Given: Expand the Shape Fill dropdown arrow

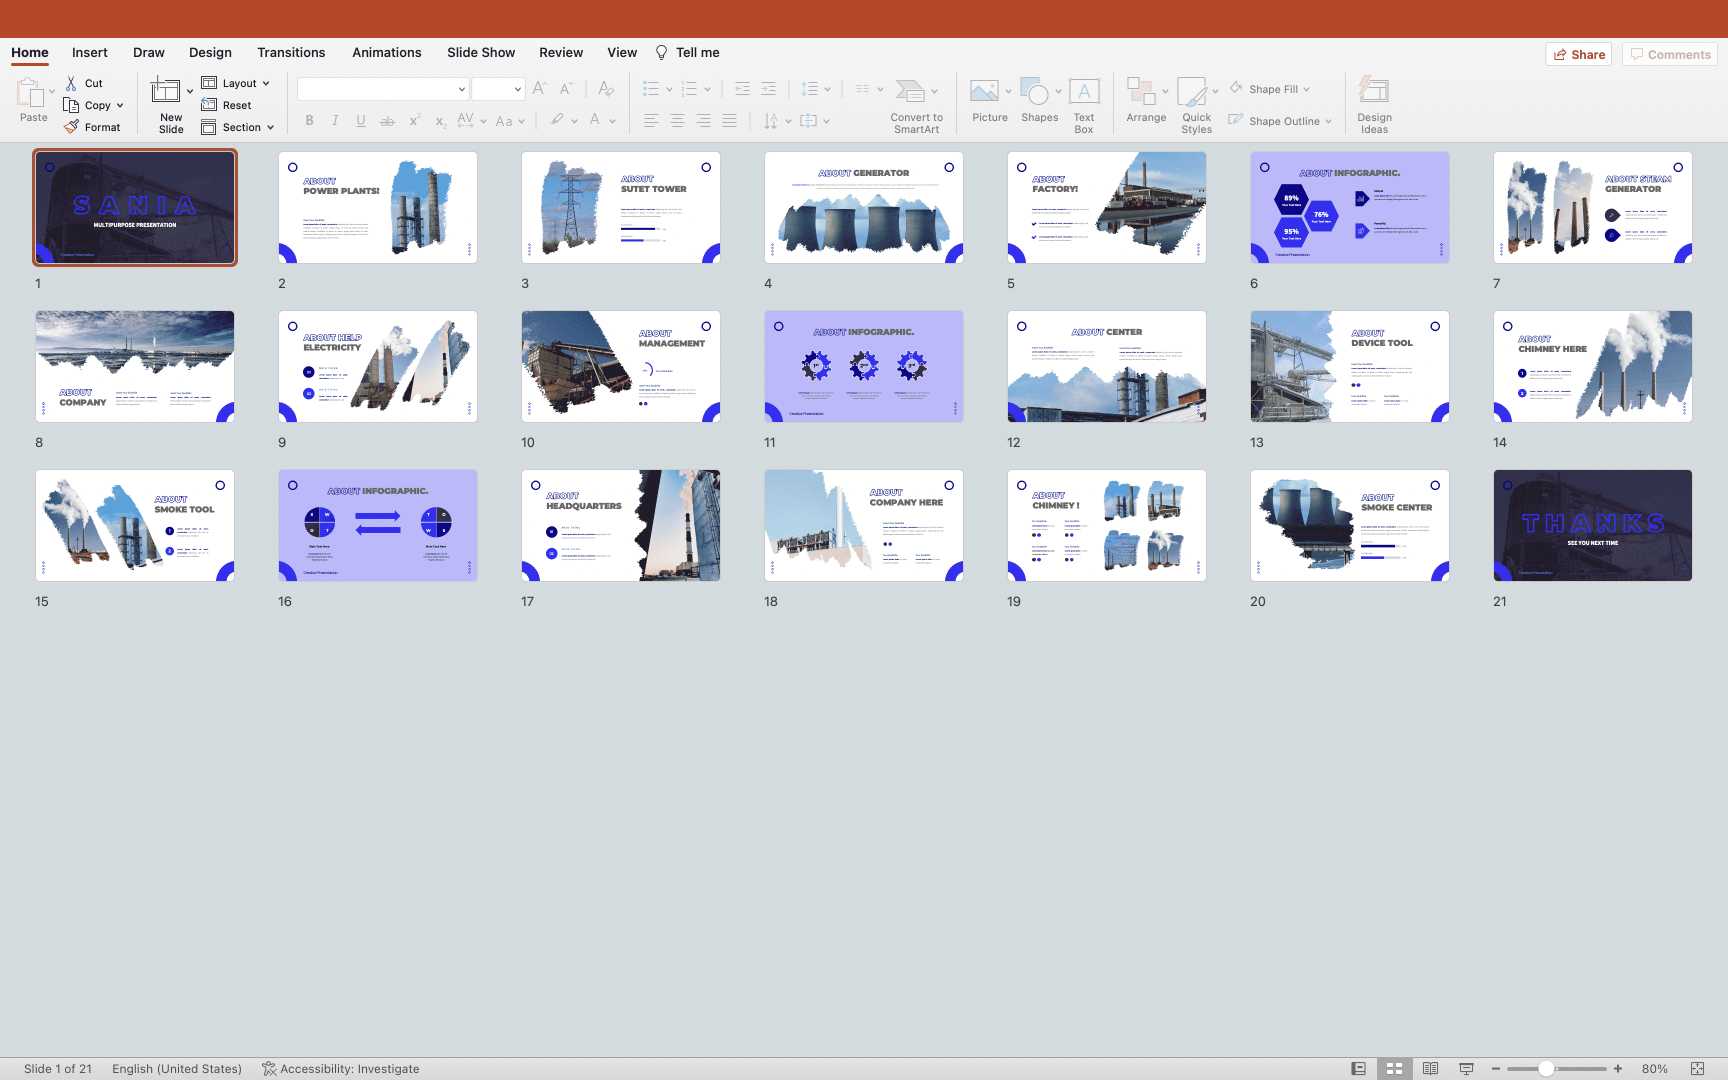Looking at the screenshot, I should tap(1306, 89).
